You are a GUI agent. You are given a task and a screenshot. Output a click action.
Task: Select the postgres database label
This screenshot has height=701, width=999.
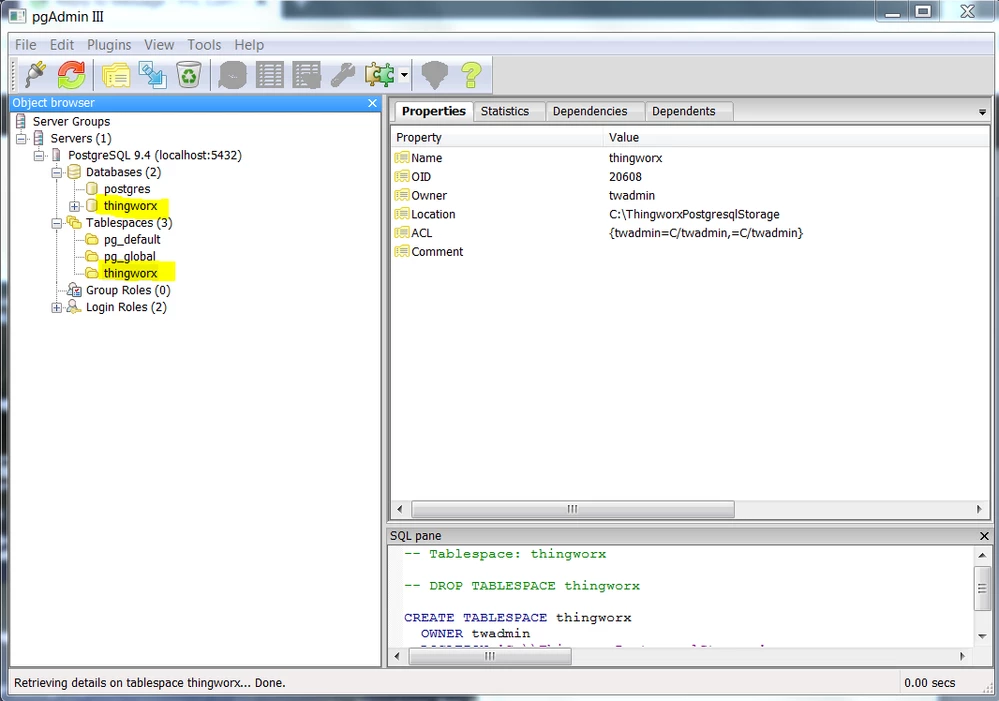pos(127,189)
